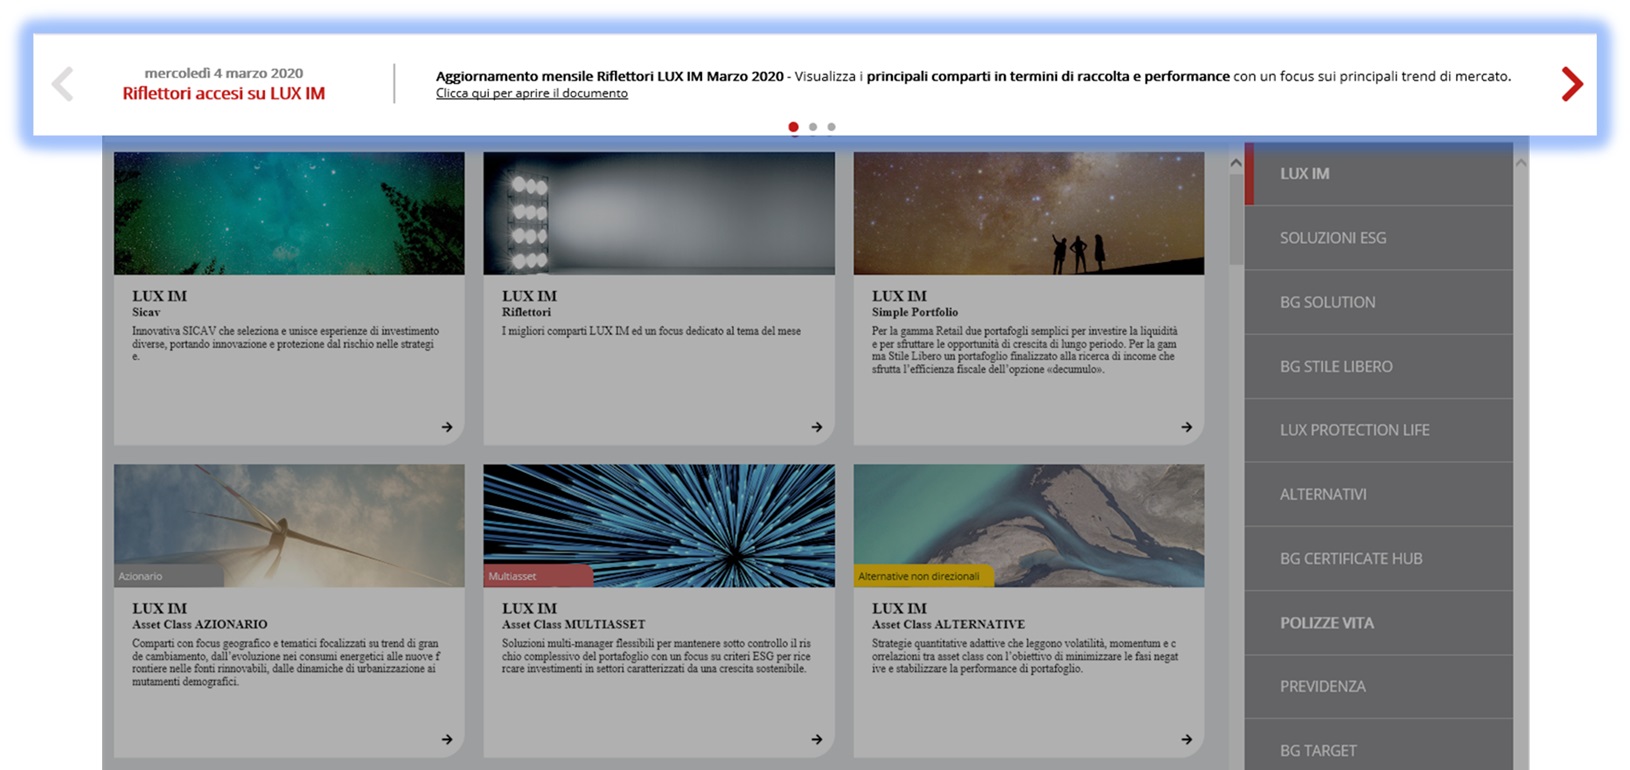Viewport: 1630px width, 770px height.
Task: Click the red 'Multiasset' category tag
Action: tap(538, 576)
